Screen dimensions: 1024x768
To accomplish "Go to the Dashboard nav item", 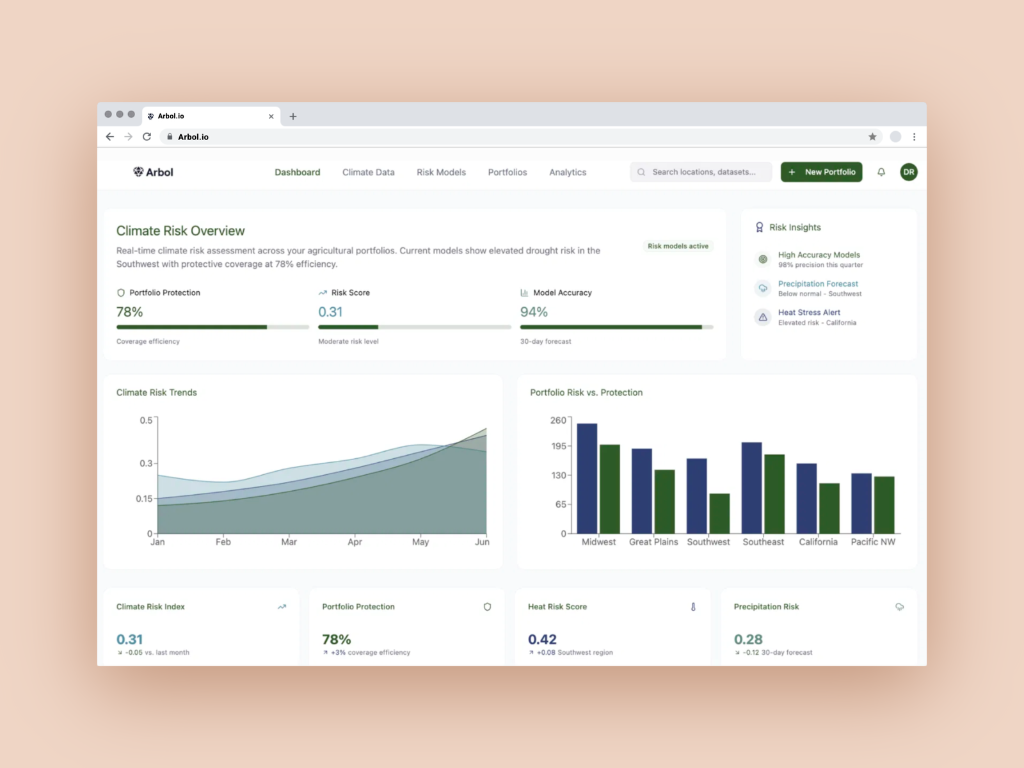I will click(297, 172).
